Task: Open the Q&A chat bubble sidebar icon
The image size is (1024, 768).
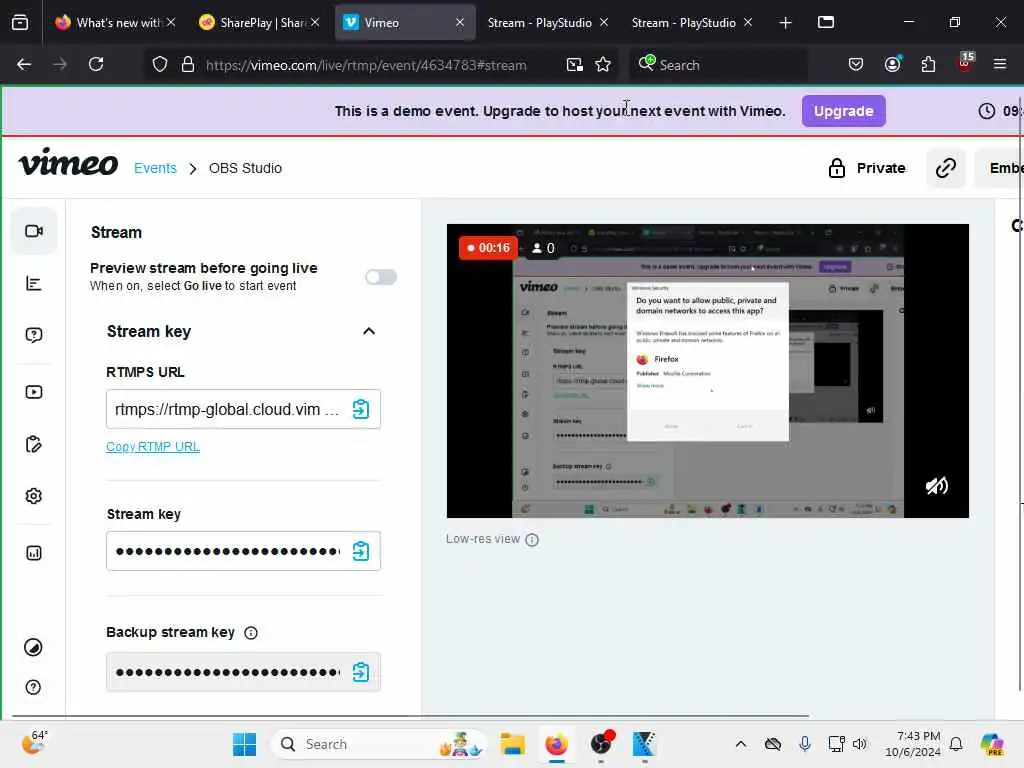Action: [x=33, y=335]
